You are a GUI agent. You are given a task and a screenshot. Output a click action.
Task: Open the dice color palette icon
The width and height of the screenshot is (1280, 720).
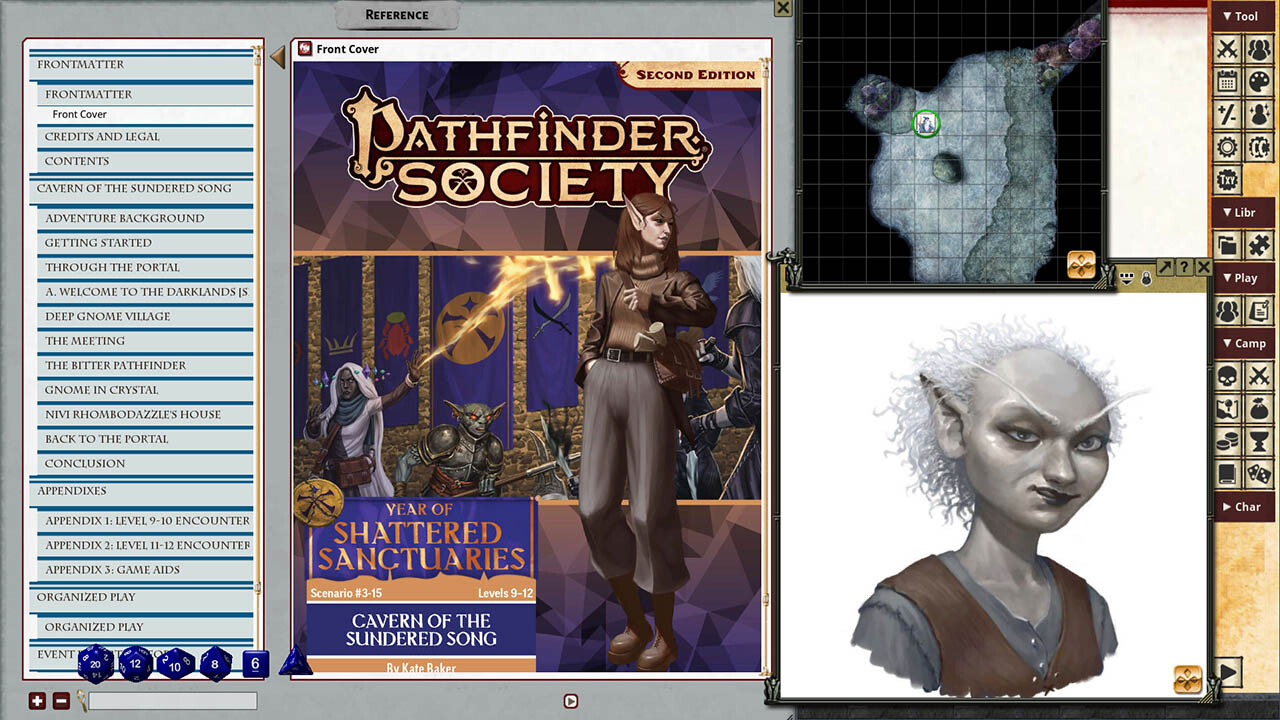[x=1257, y=80]
